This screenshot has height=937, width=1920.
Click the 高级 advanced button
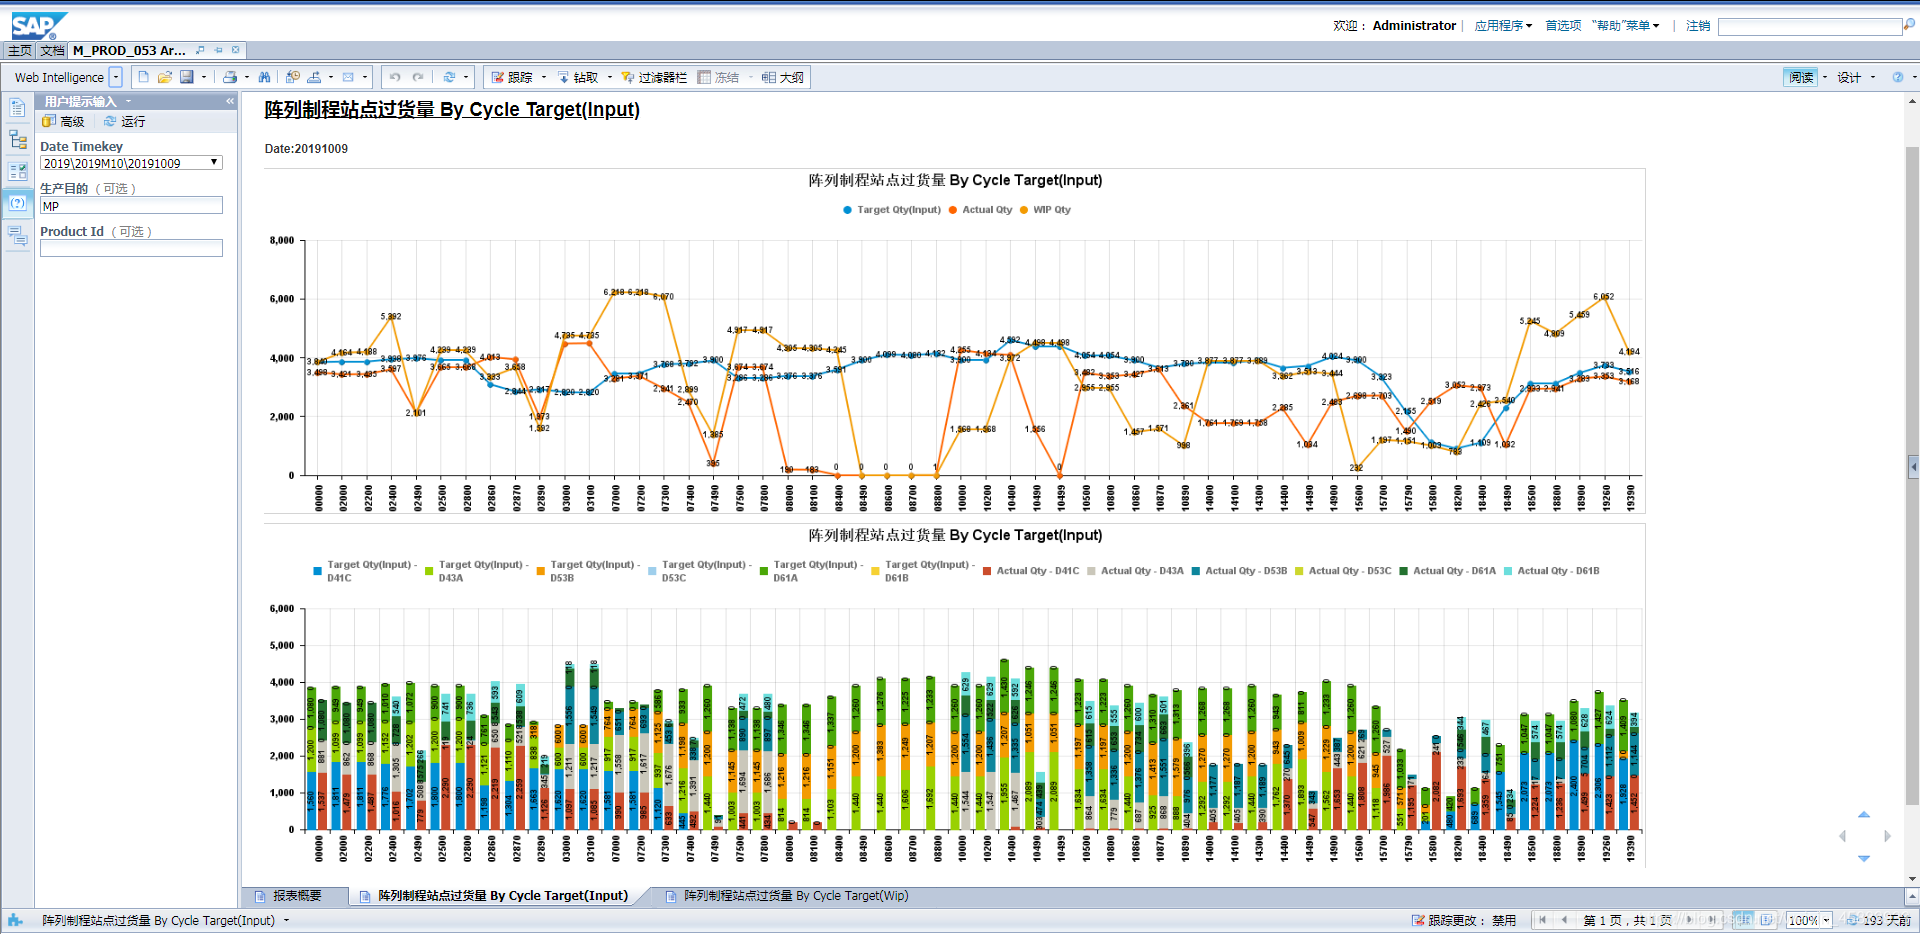tap(63, 121)
